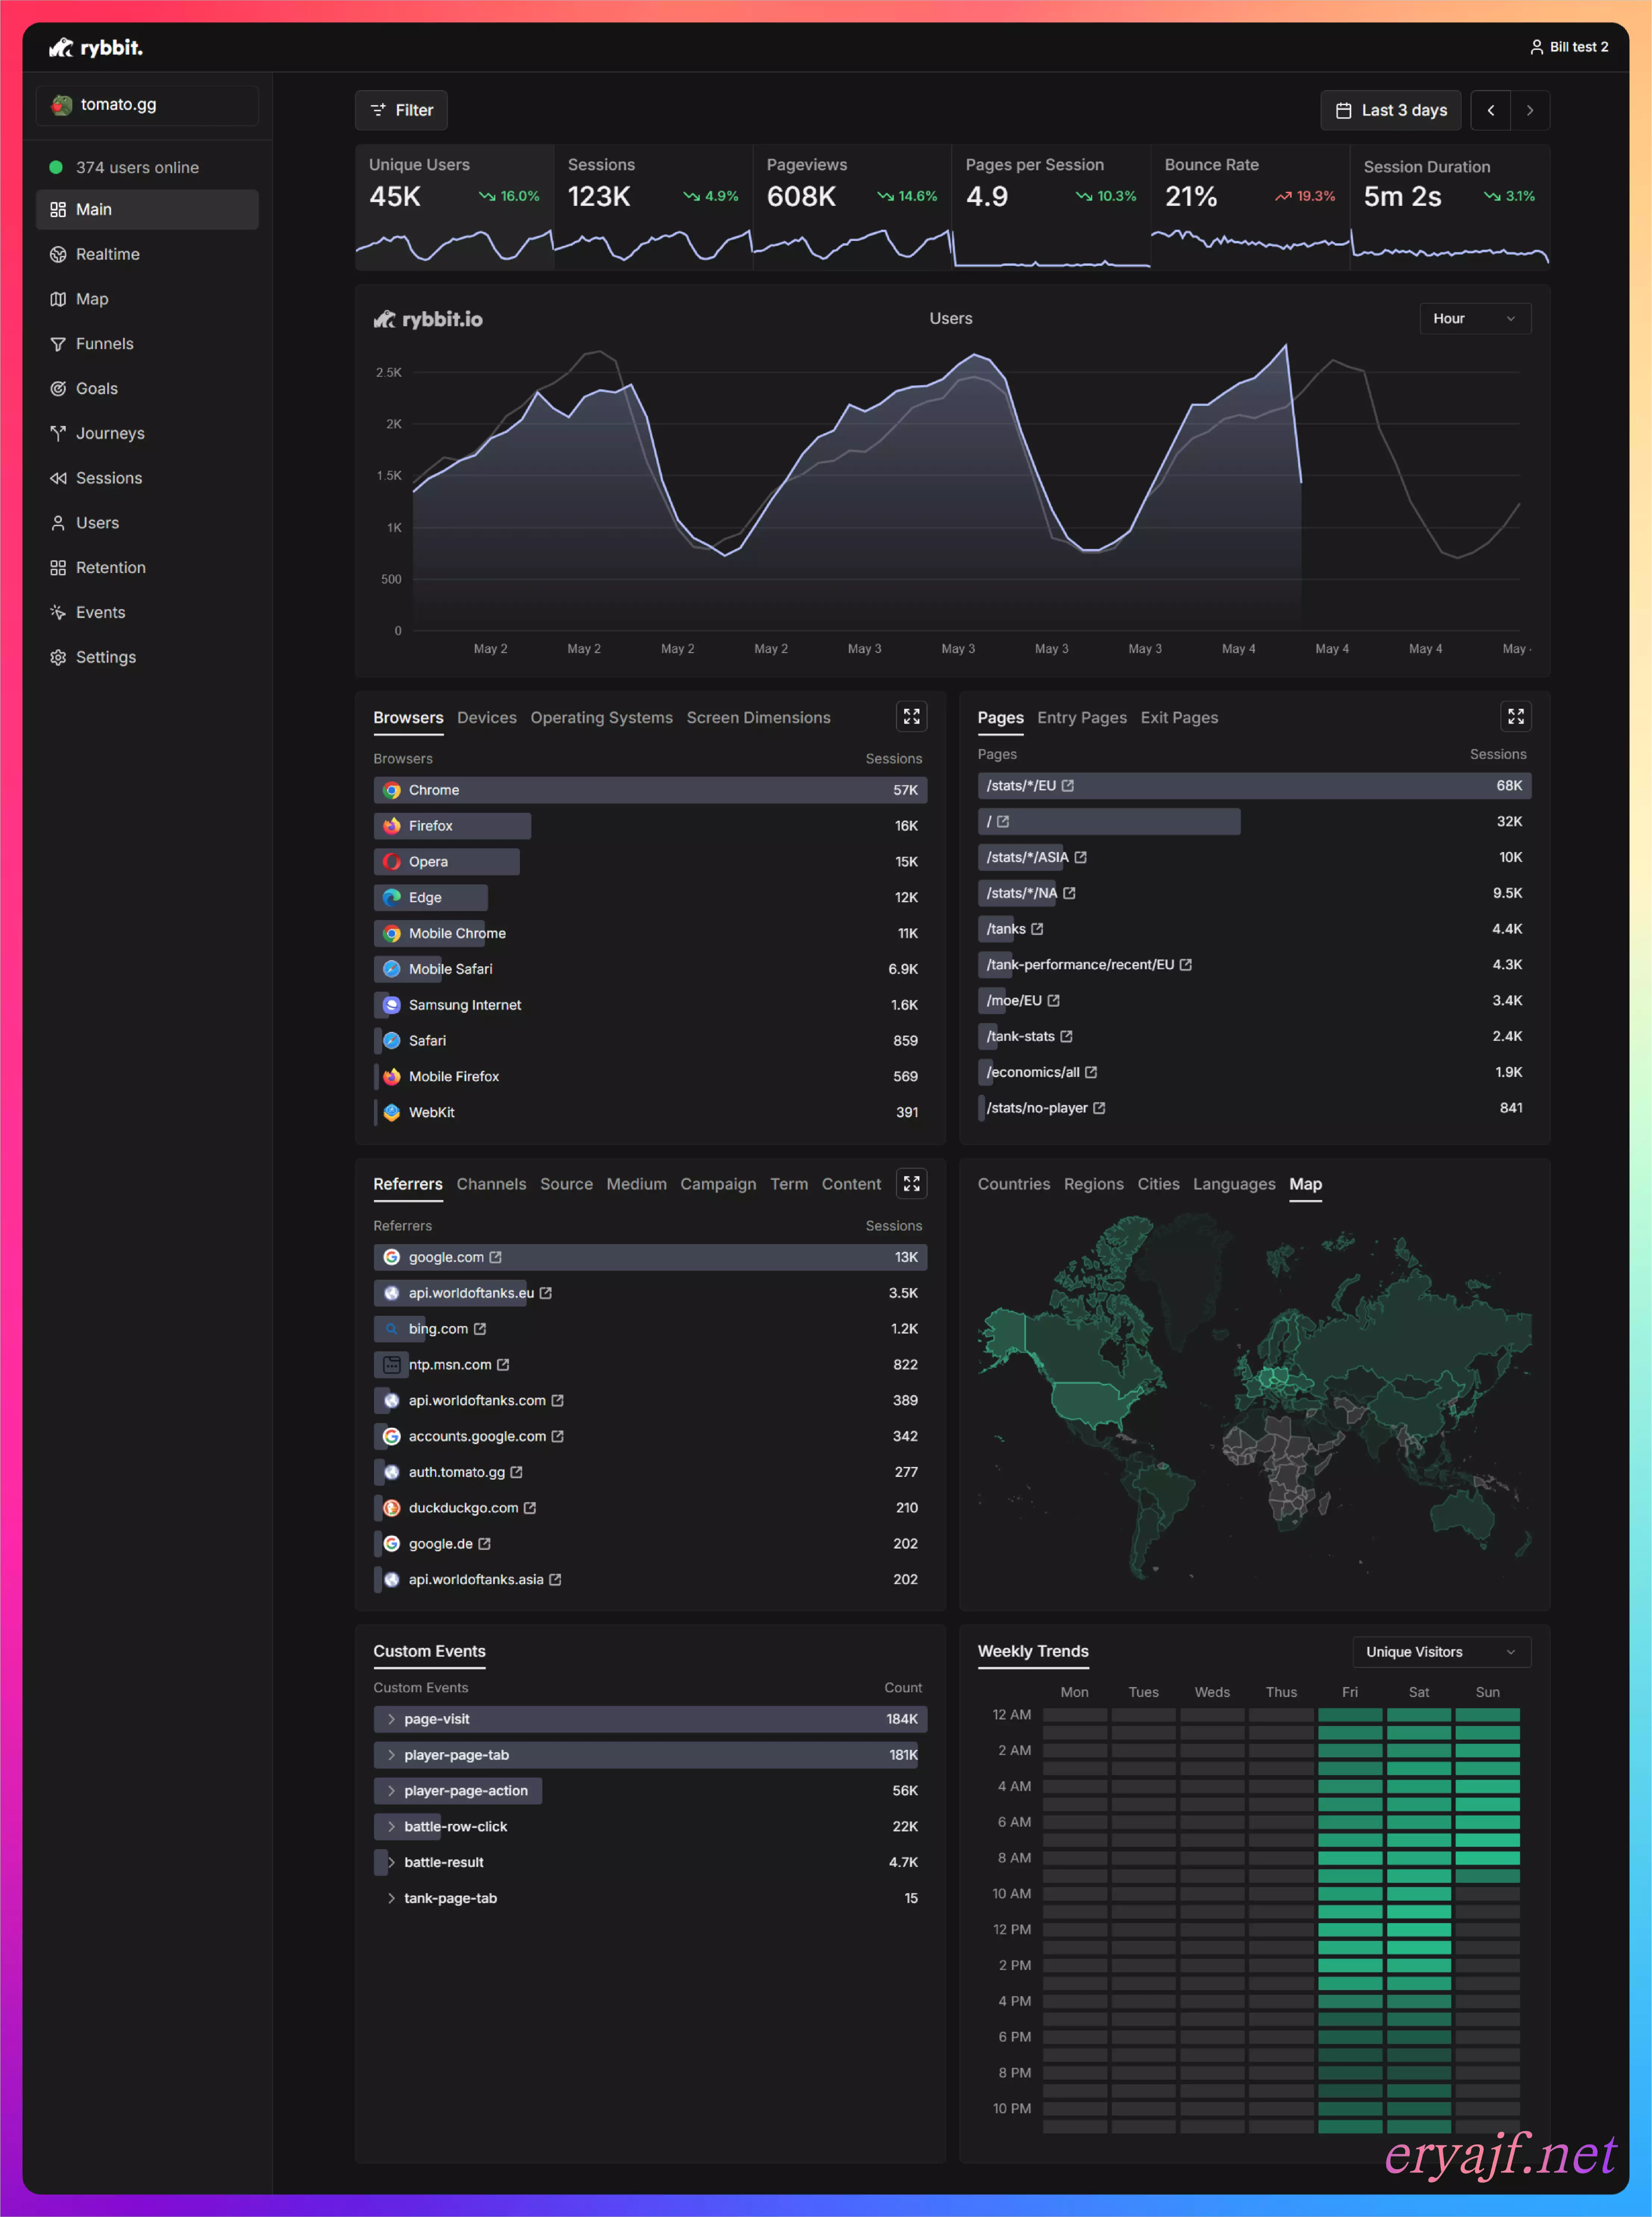Open Bill test 2 user account
The width and height of the screenshot is (1652, 2217).
pos(1569,47)
